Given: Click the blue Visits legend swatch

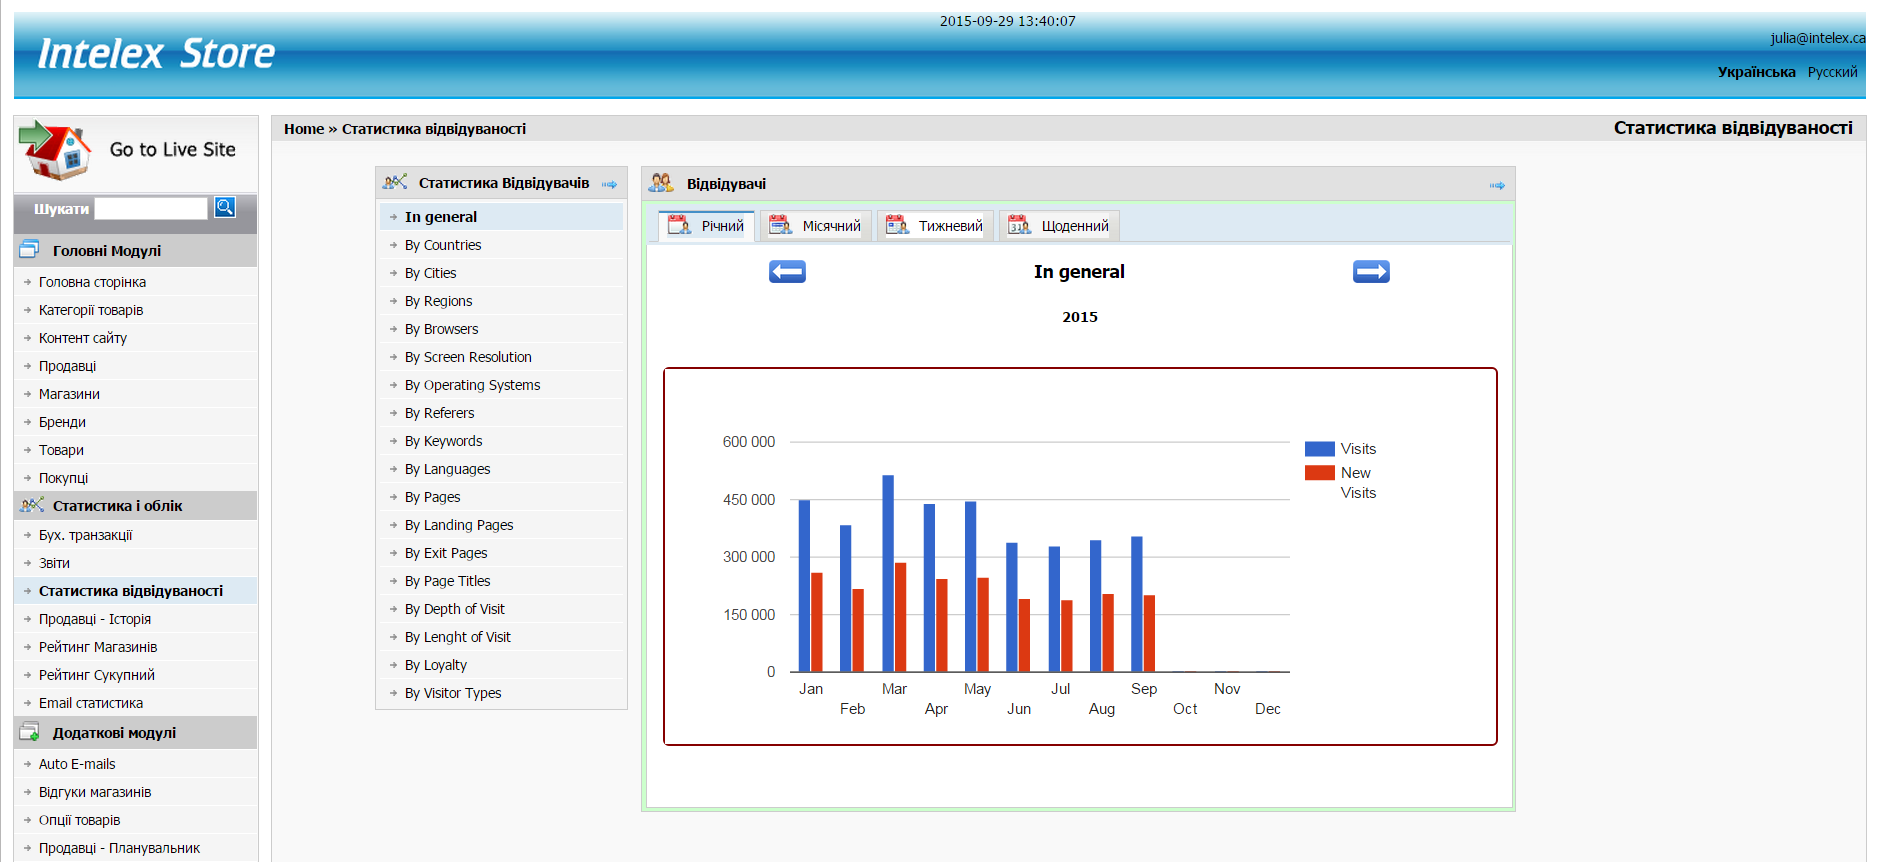Looking at the screenshot, I should (x=1319, y=449).
